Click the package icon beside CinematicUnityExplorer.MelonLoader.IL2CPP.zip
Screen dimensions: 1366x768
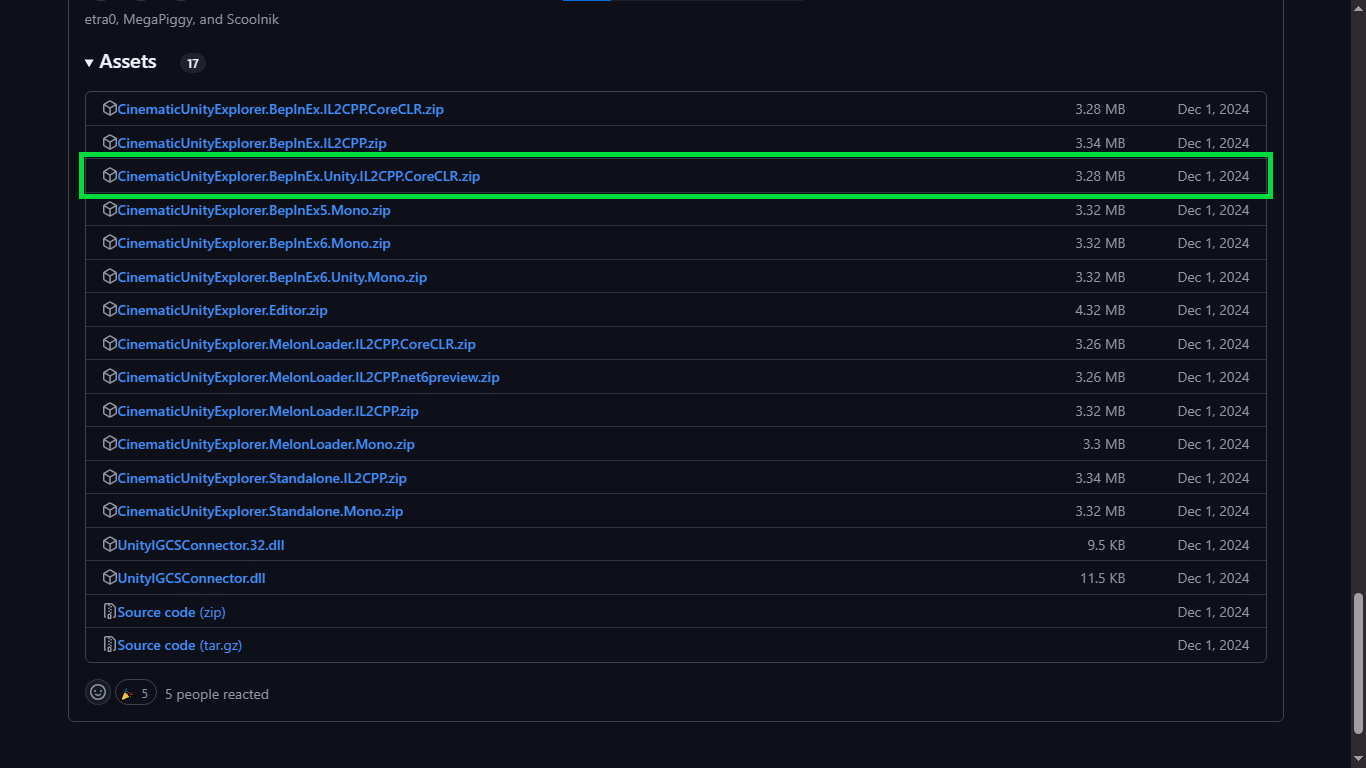point(110,411)
